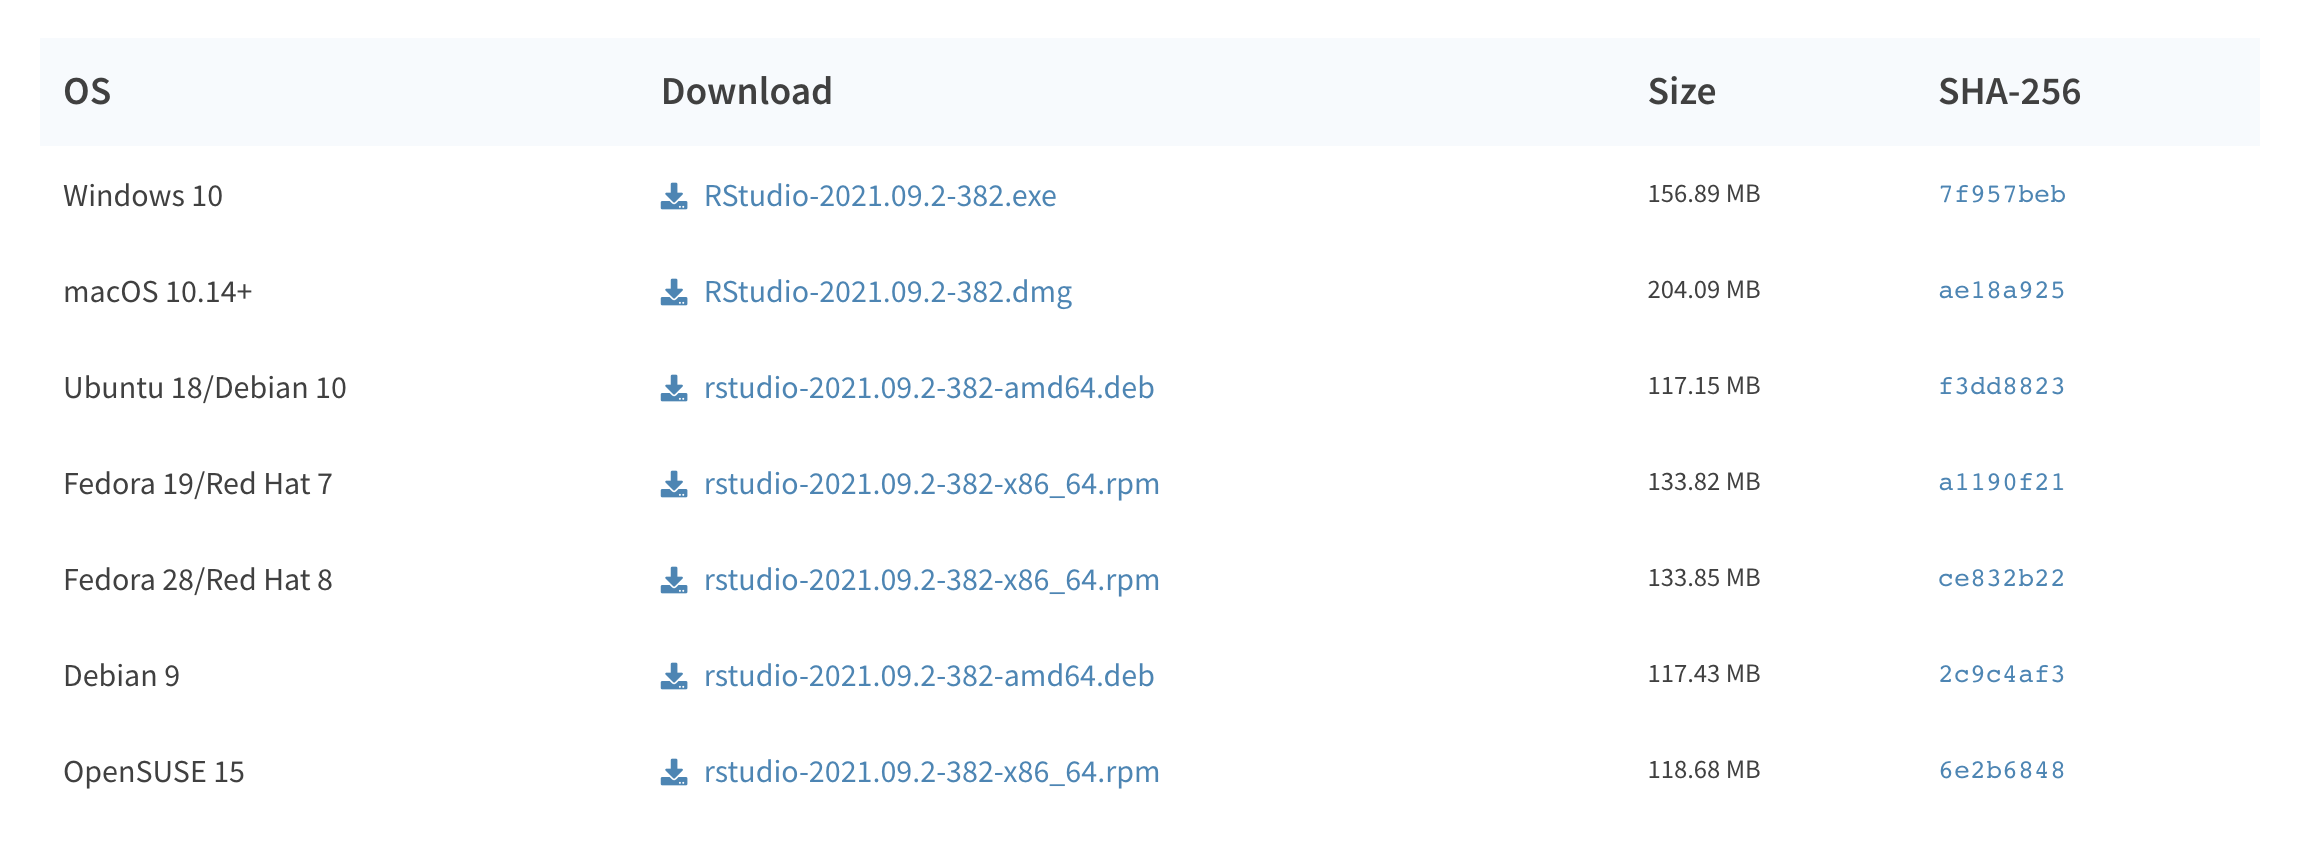The width and height of the screenshot is (2298, 842).
Task: Click the download icon in the Debian 9 row
Action: point(674,676)
